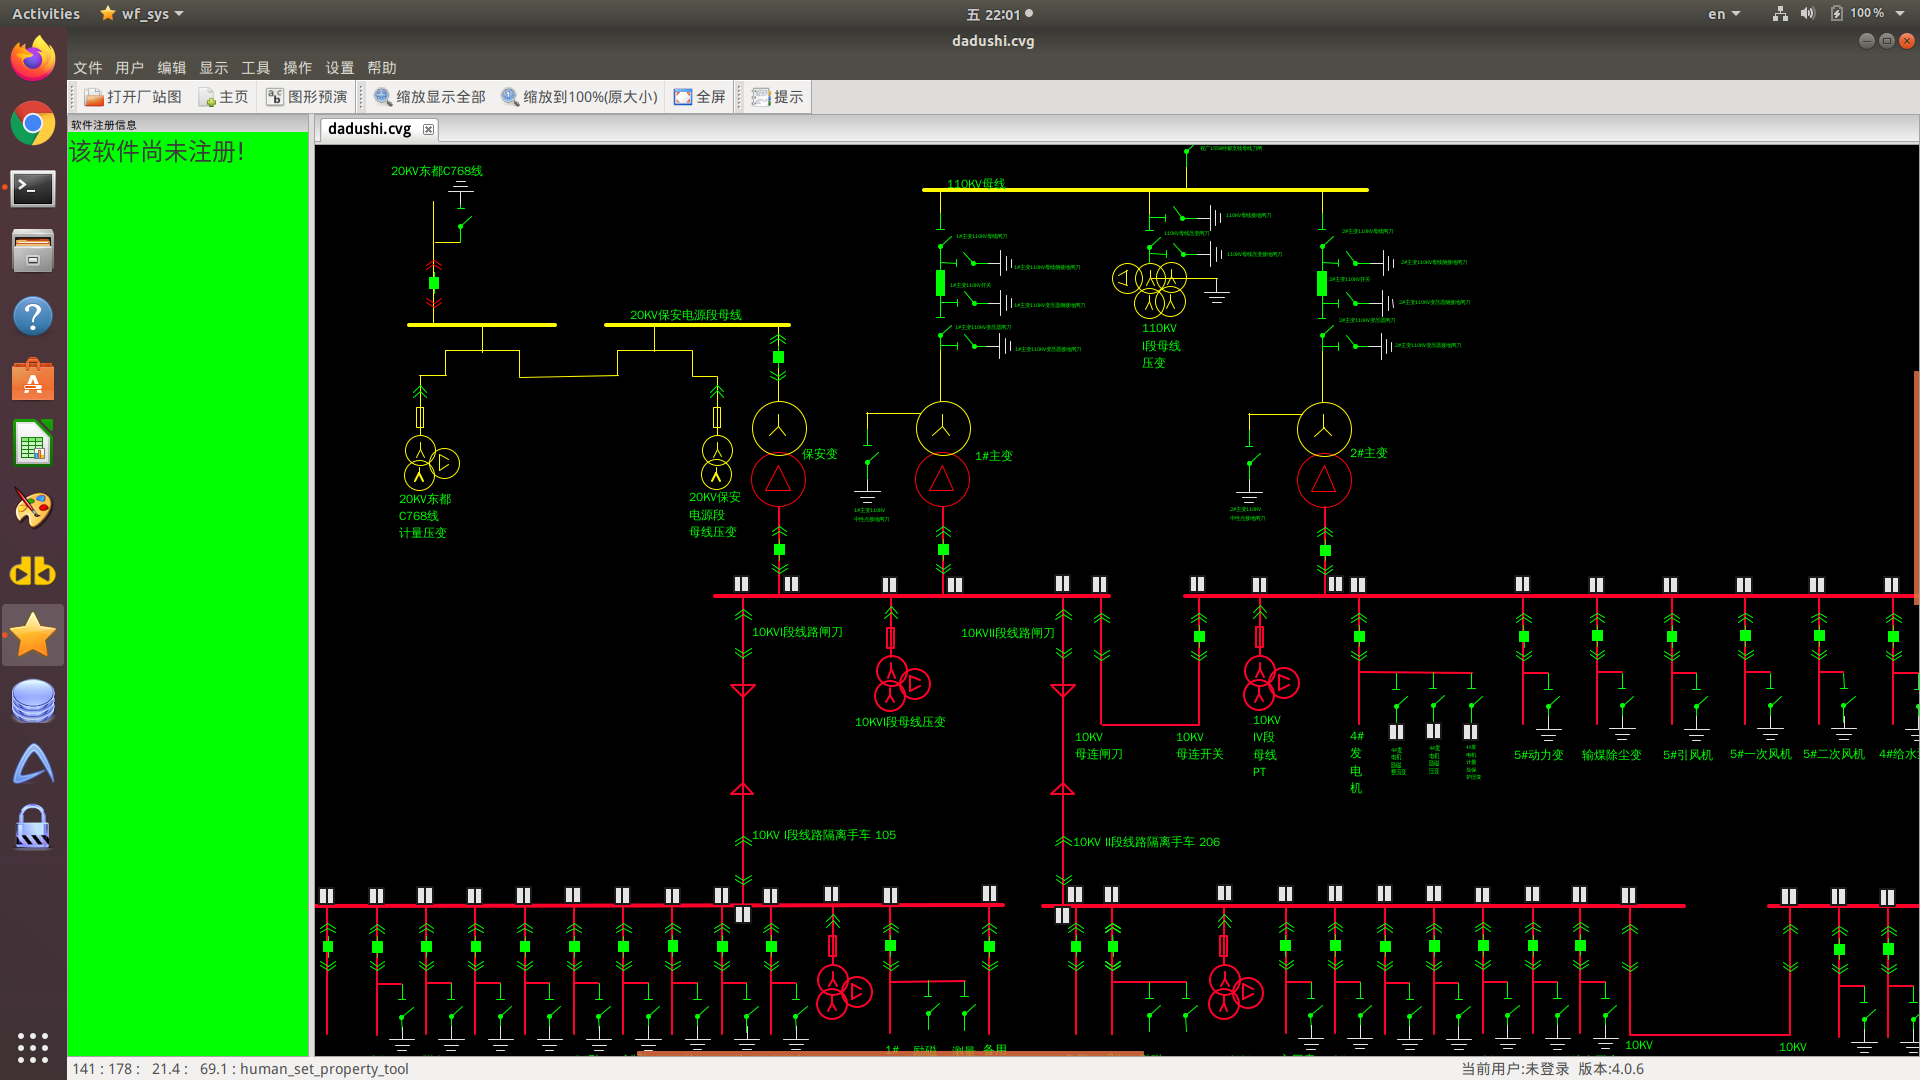This screenshot has width=1920, height=1080.
Task: Open the system status menu arrow
Action: coord(1900,14)
